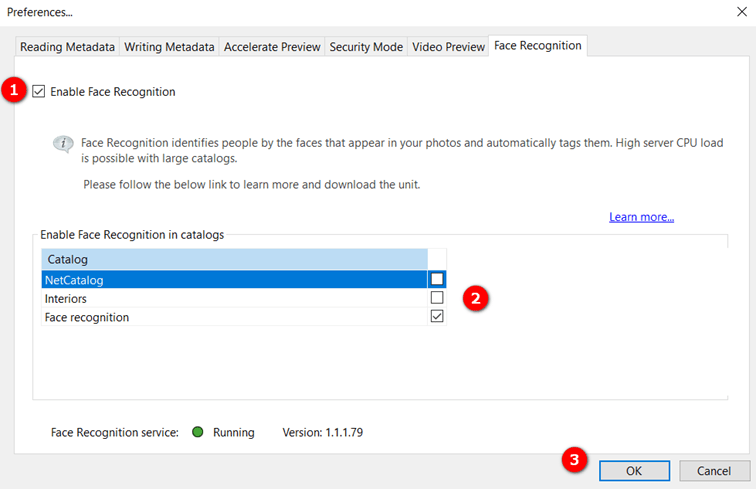Uncheck the Face recognition catalog checkbox
Screen dimensions: 756x489
click(437, 317)
